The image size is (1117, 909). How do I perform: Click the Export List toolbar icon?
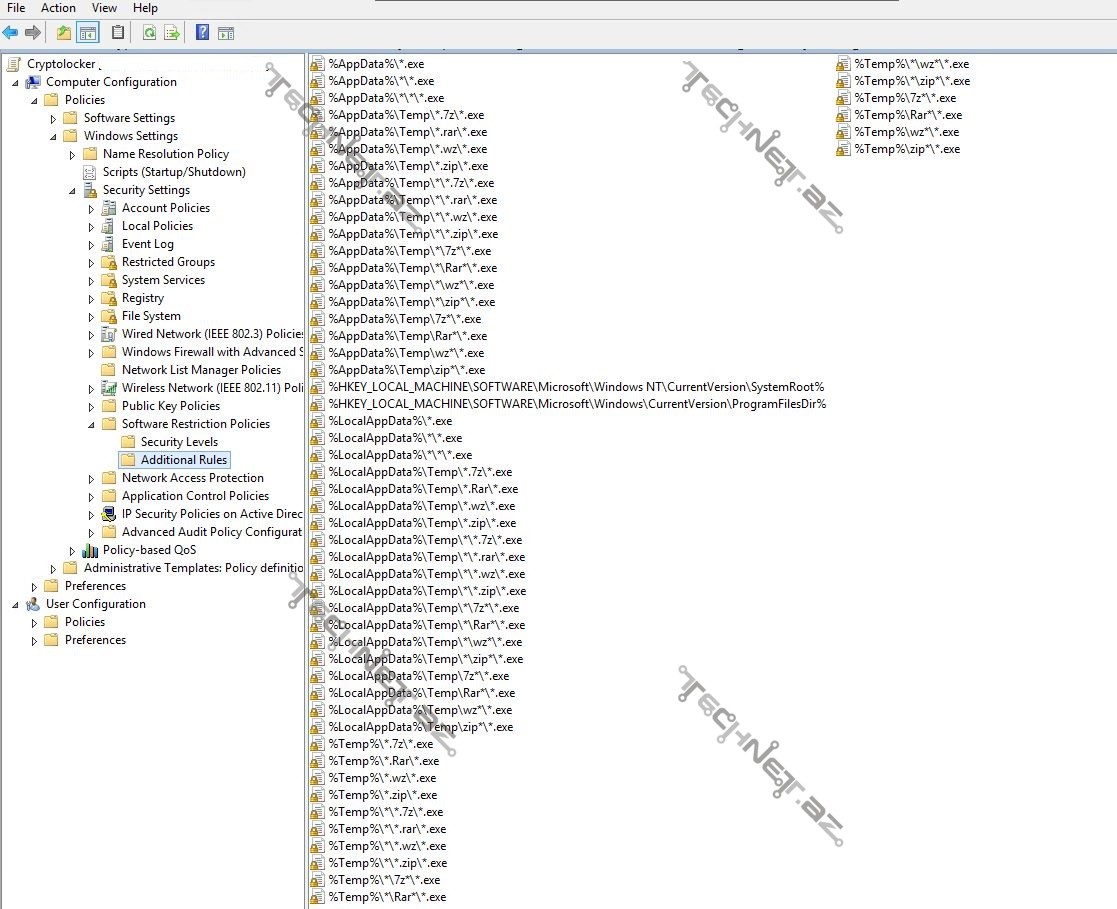click(172, 33)
